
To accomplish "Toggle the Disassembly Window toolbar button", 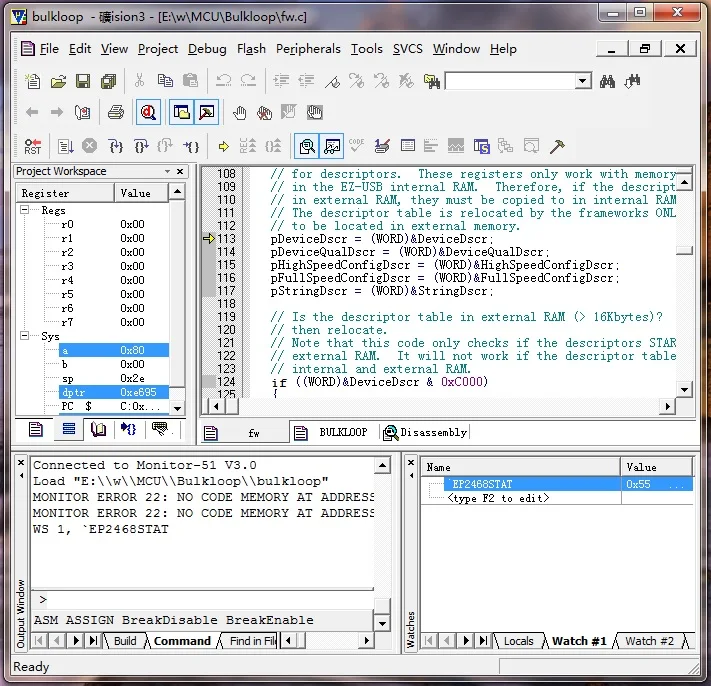I will pyautogui.click(x=307, y=146).
